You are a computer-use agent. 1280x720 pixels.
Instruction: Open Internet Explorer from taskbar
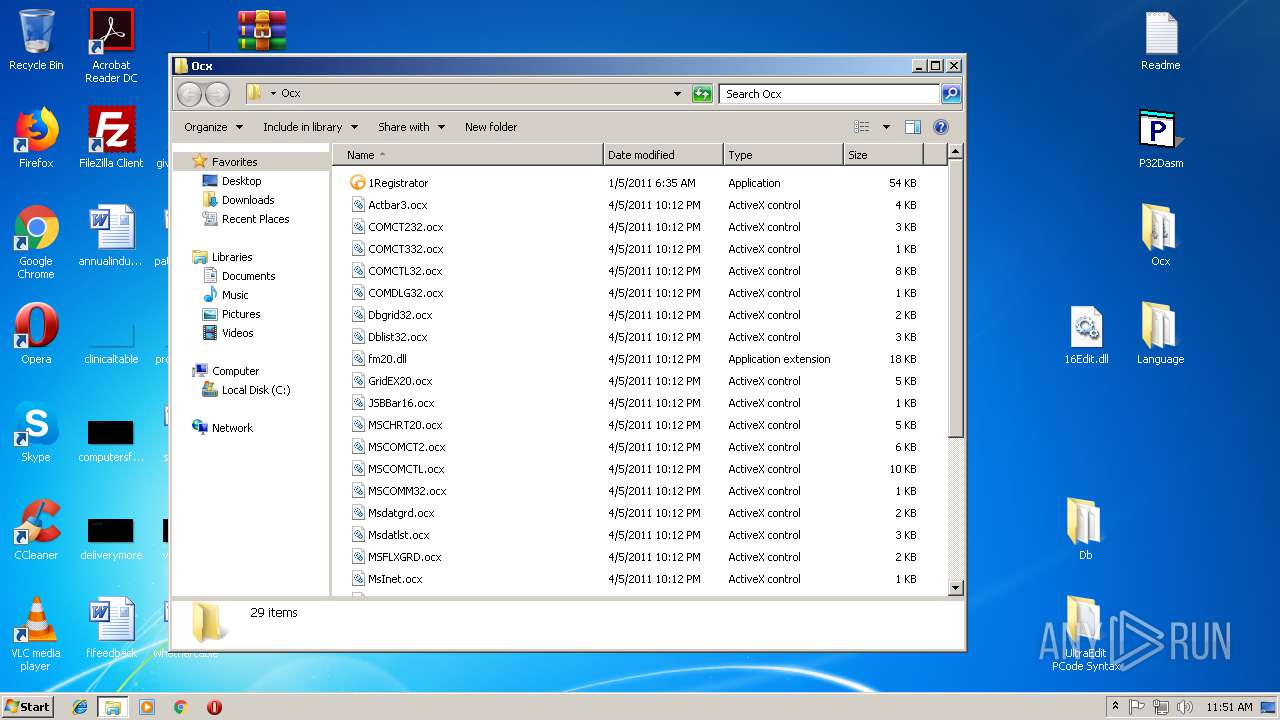click(x=80, y=707)
